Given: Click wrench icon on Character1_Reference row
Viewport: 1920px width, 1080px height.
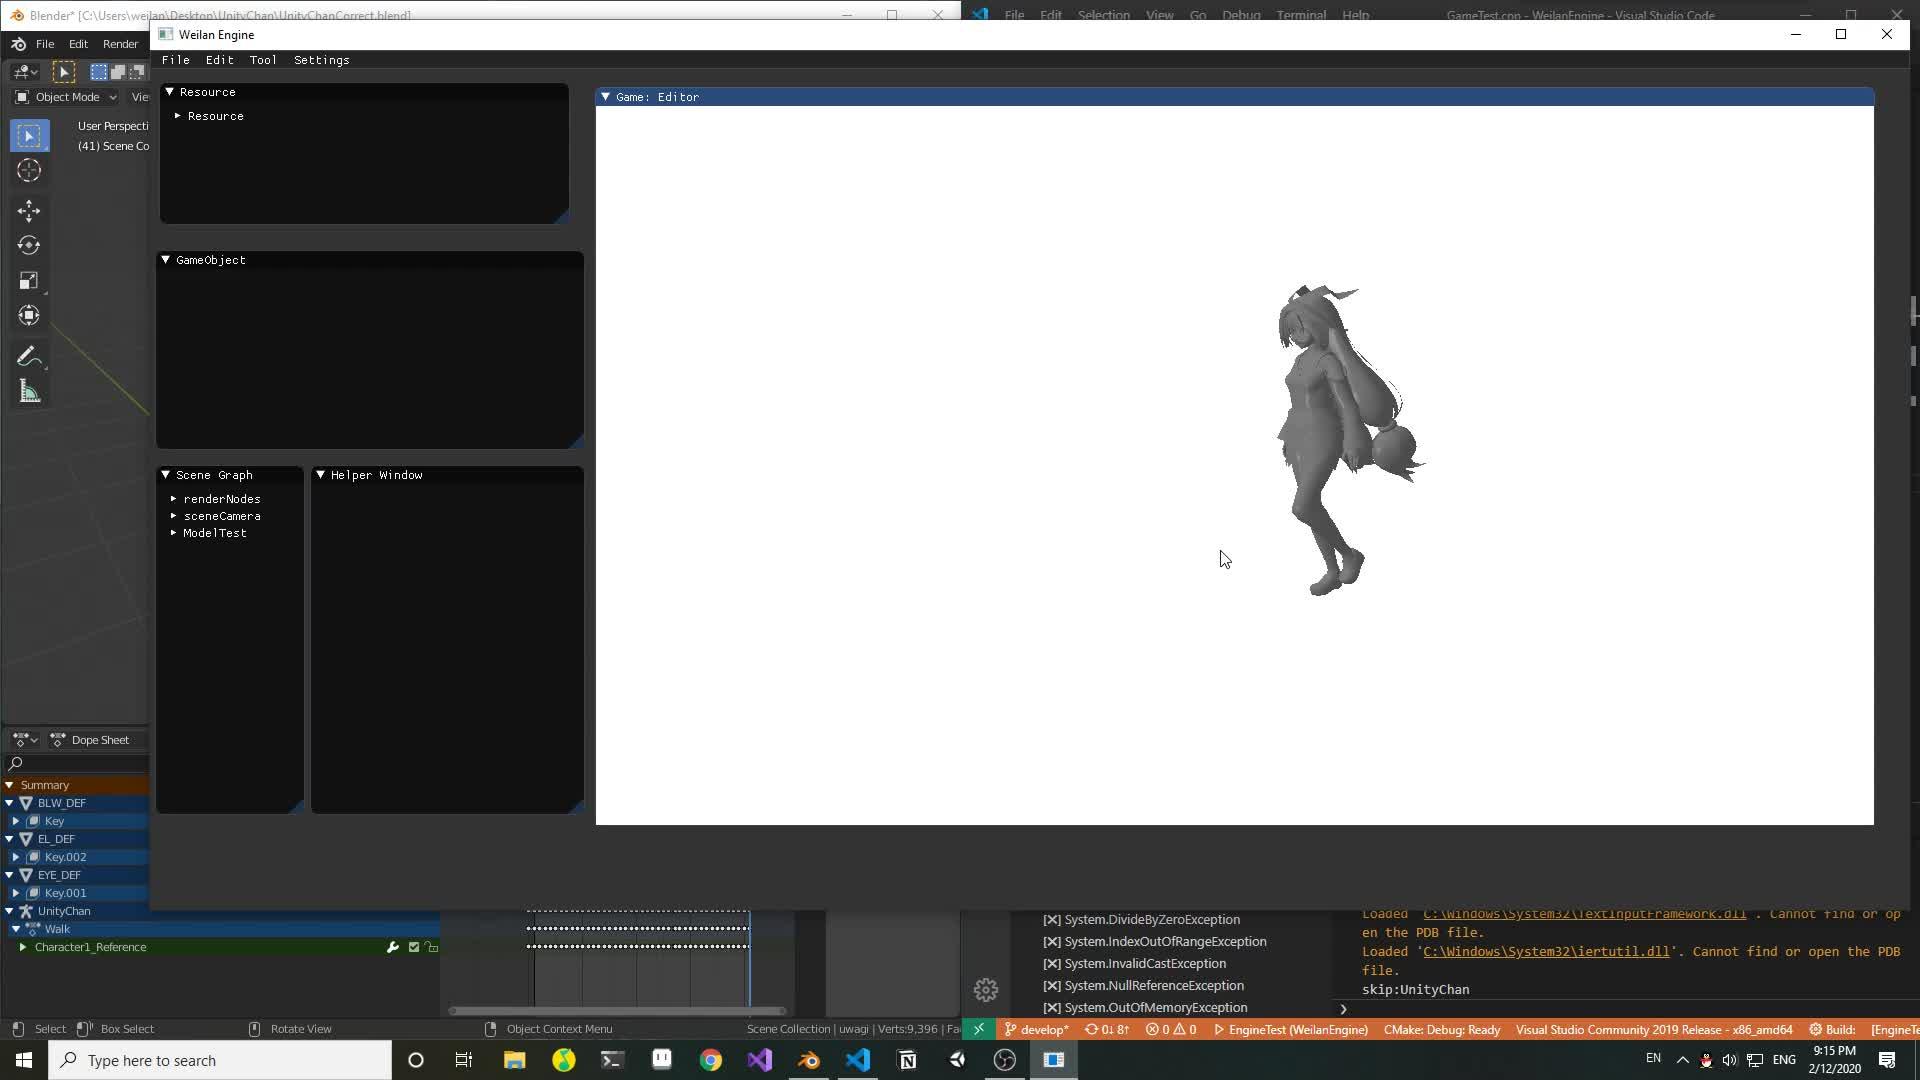Looking at the screenshot, I should pos(393,947).
